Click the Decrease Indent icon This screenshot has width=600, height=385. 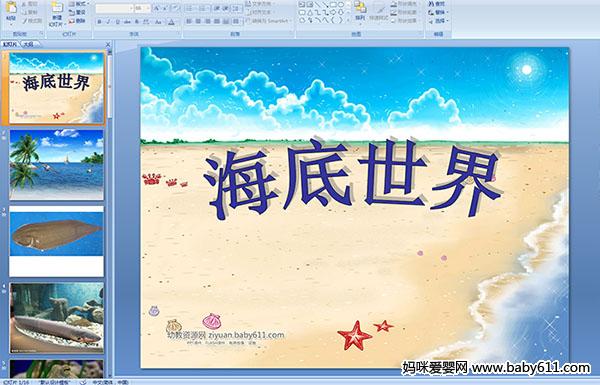pos(216,8)
